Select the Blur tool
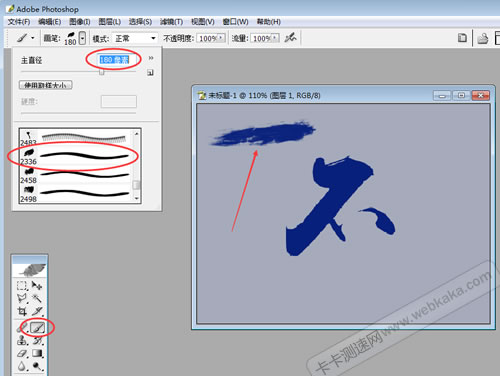Screen dimensions: 500x376 pos(22,366)
